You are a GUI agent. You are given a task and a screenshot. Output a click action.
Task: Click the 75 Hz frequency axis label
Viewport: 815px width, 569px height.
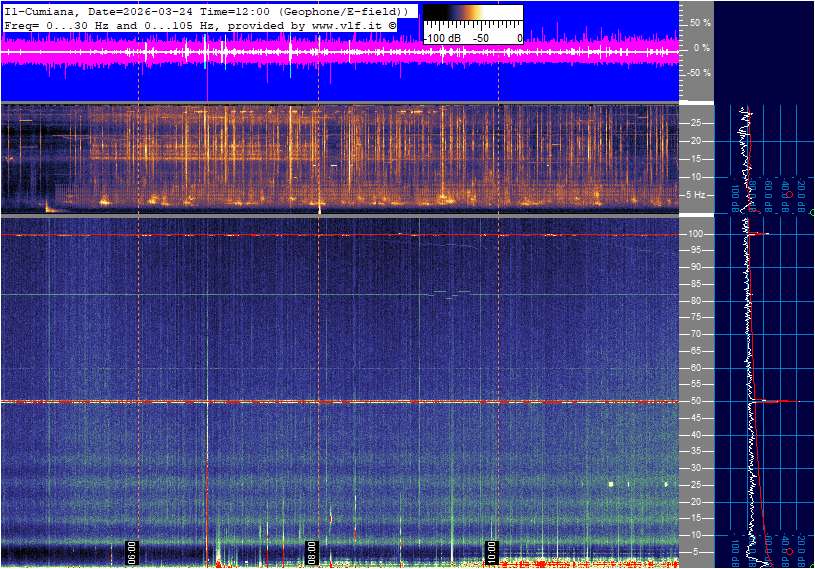tap(695, 317)
